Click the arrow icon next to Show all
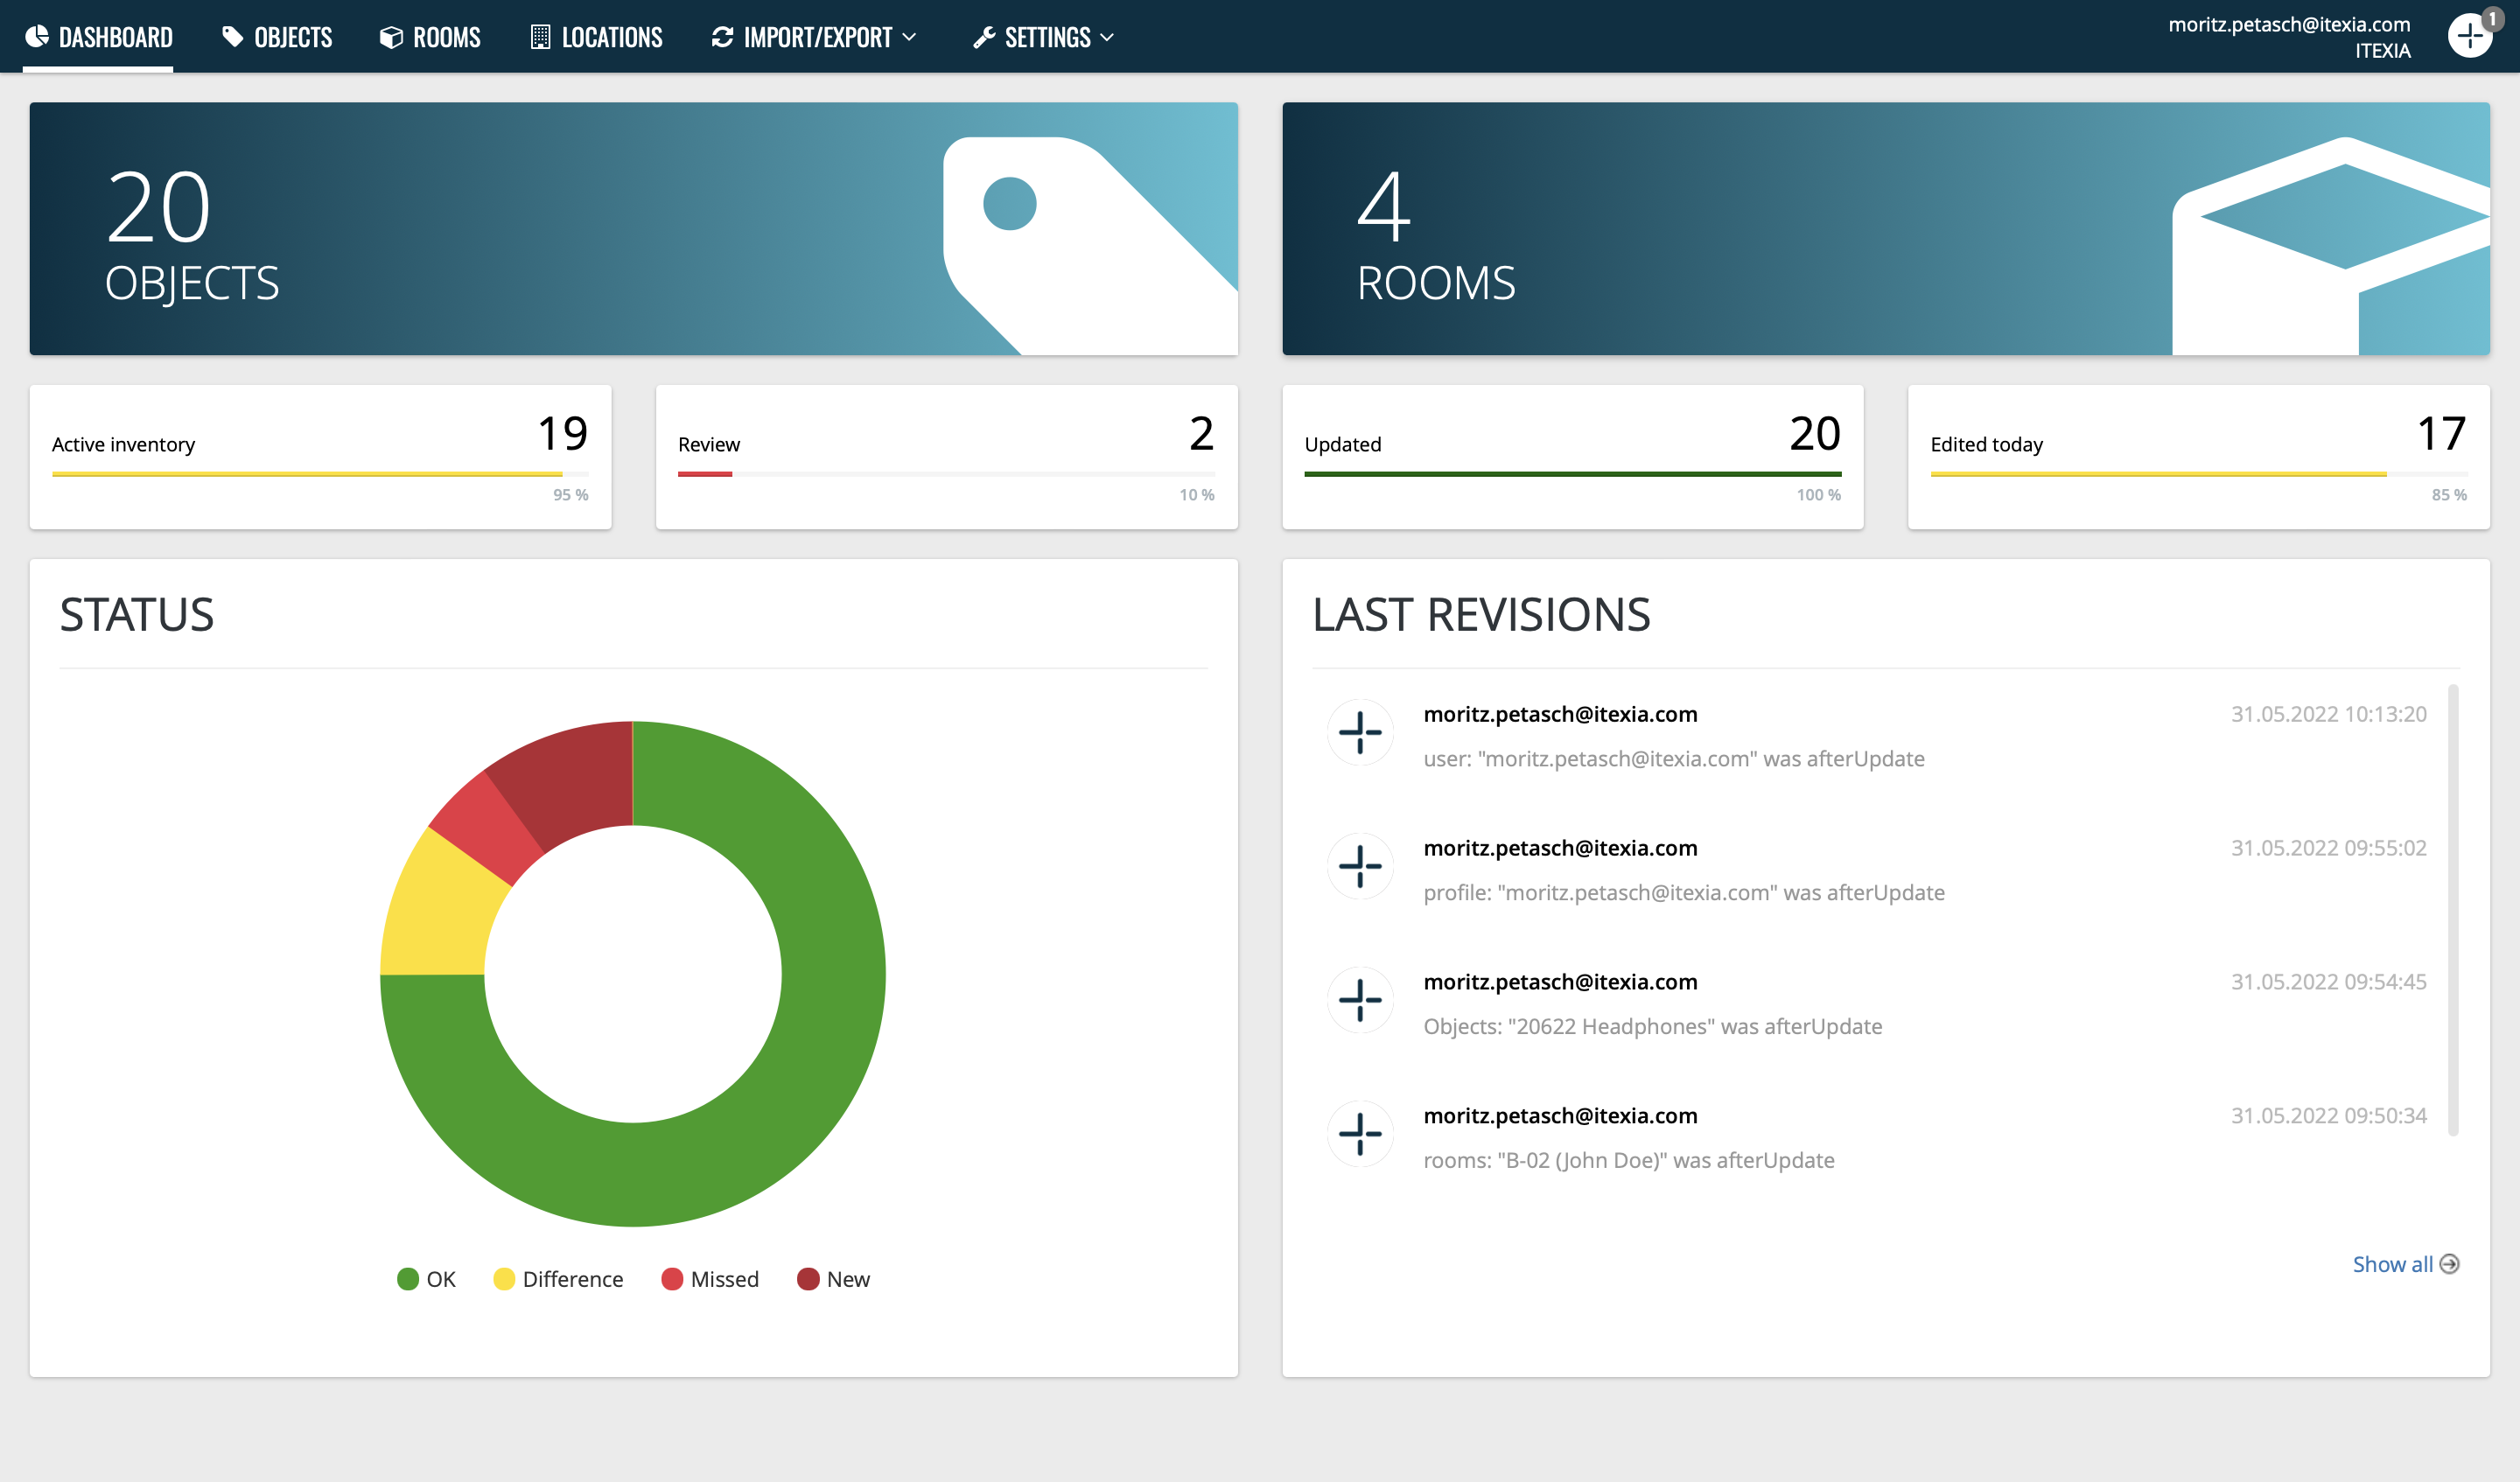Screen dimensions: 2520x1482 coord(2449,1264)
